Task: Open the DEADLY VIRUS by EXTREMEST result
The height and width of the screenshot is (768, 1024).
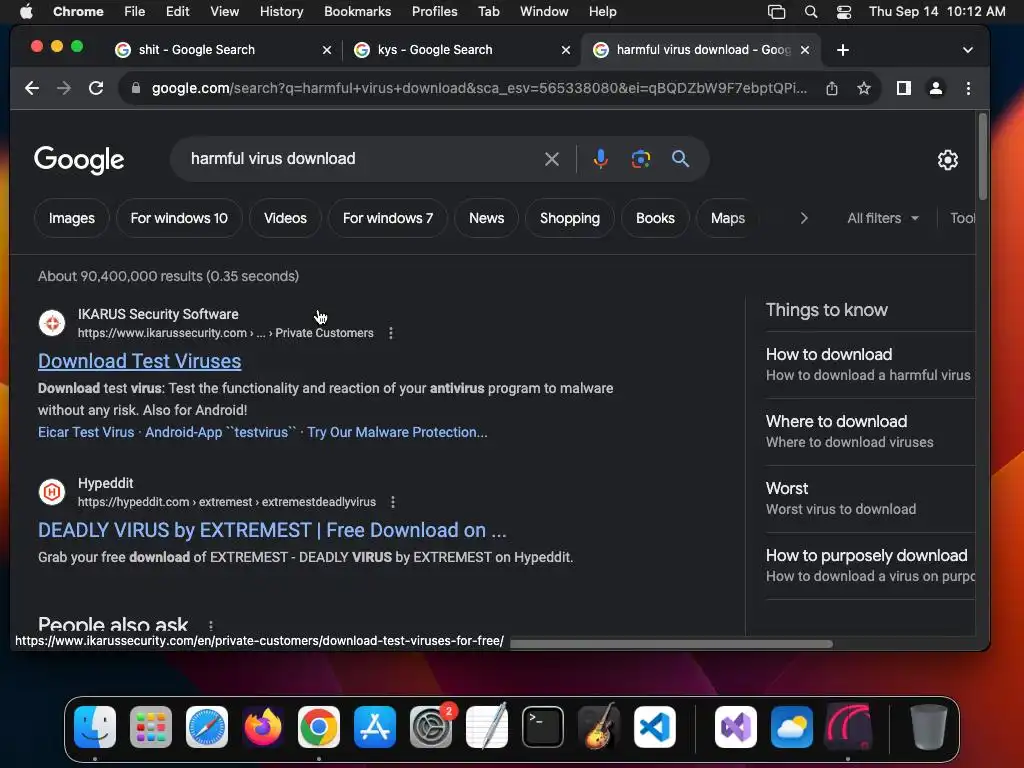Action: (272, 530)
